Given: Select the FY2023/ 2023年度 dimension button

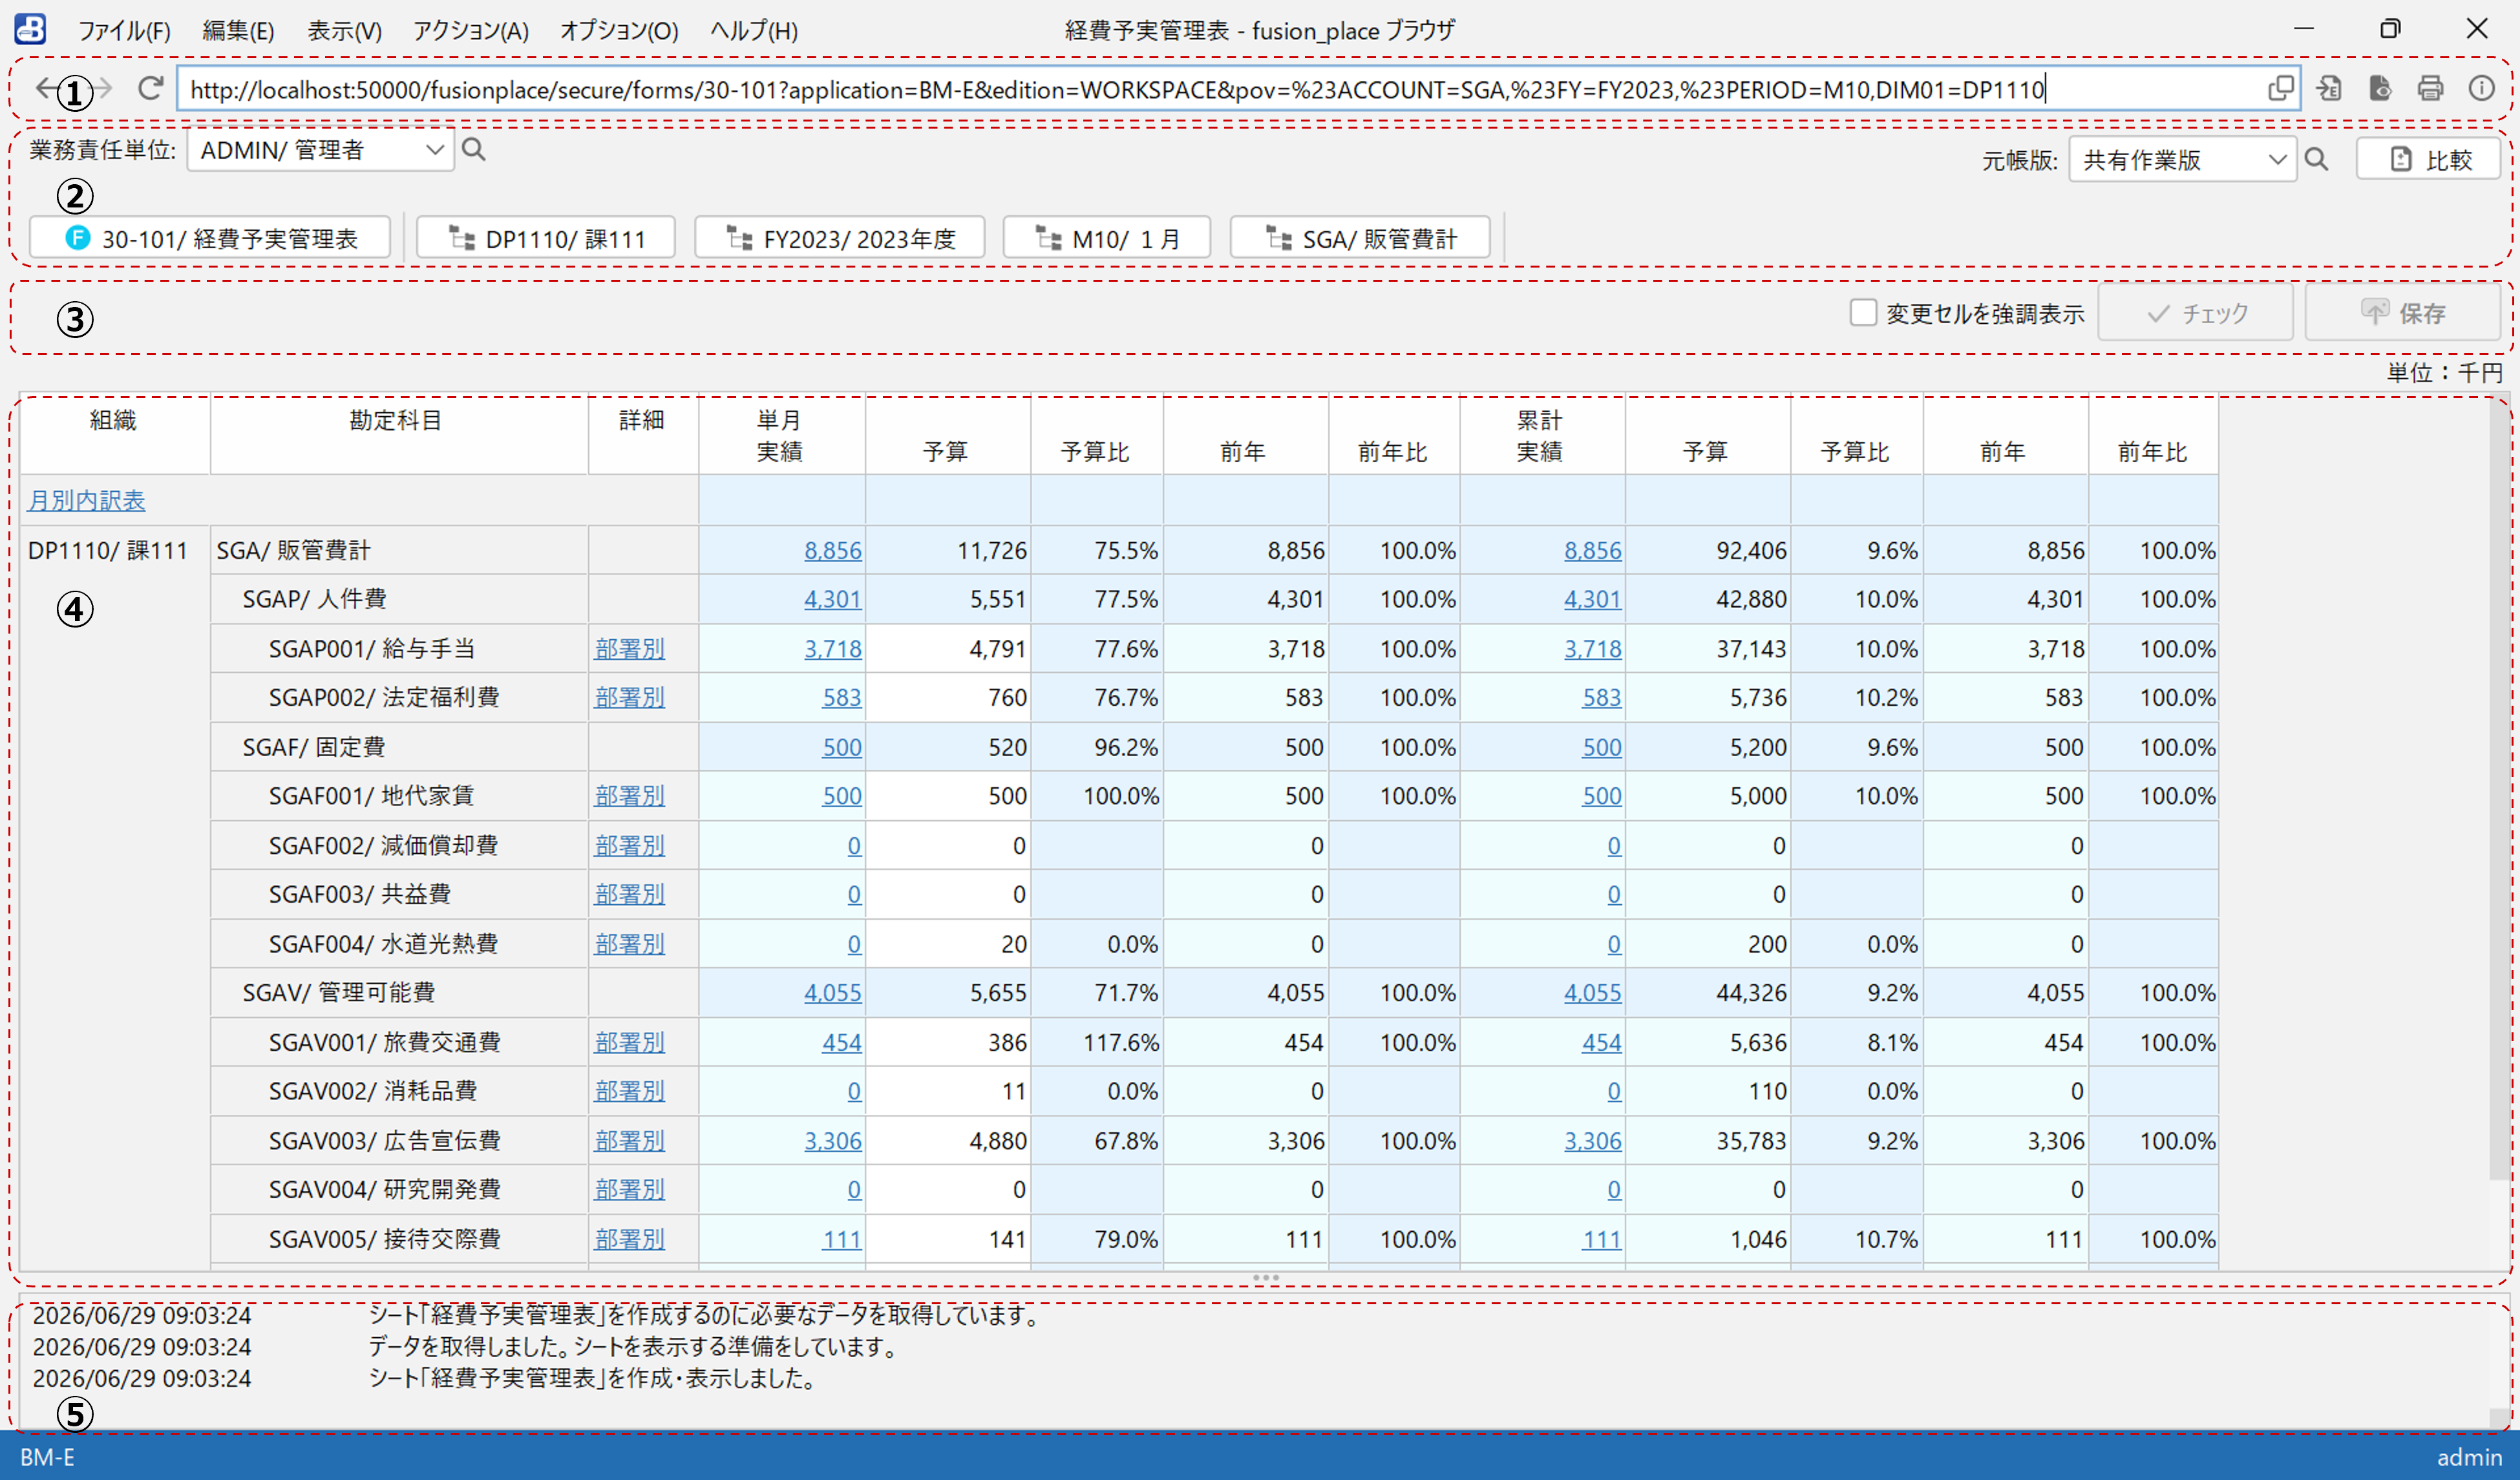Looking at the screenshot, I should point(840,238).
